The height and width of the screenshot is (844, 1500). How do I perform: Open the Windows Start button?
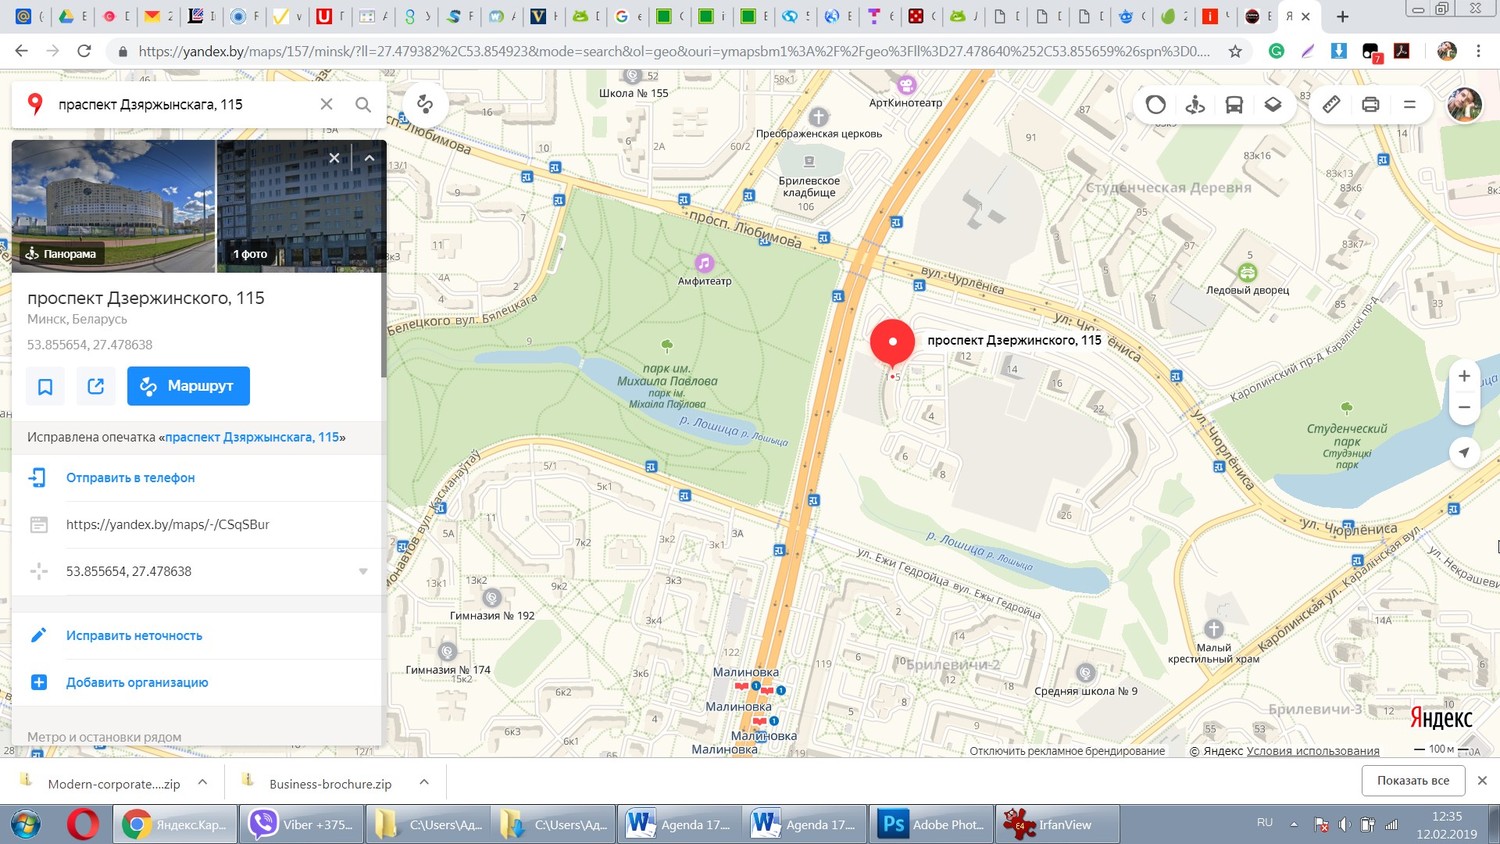(x=25, y=825)
